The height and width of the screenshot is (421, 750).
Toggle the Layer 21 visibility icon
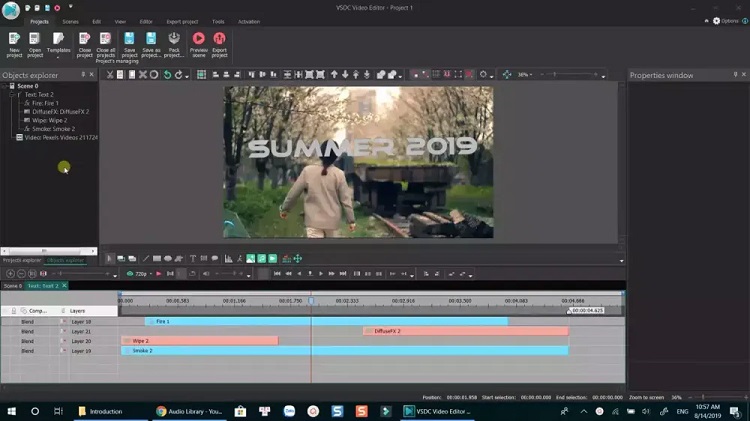pyautogui.click(x=63, y=331)
